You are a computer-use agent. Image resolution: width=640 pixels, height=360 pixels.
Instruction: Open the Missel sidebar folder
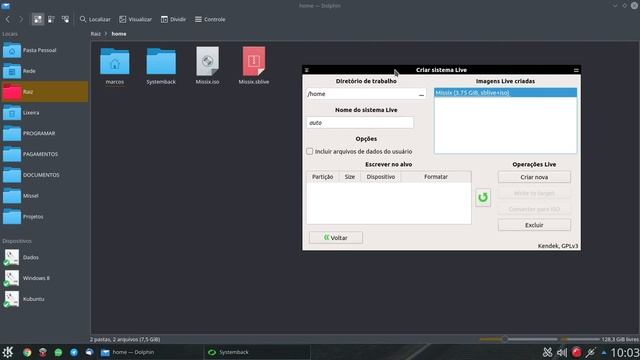pyautogui.click(x=44, y=196)
